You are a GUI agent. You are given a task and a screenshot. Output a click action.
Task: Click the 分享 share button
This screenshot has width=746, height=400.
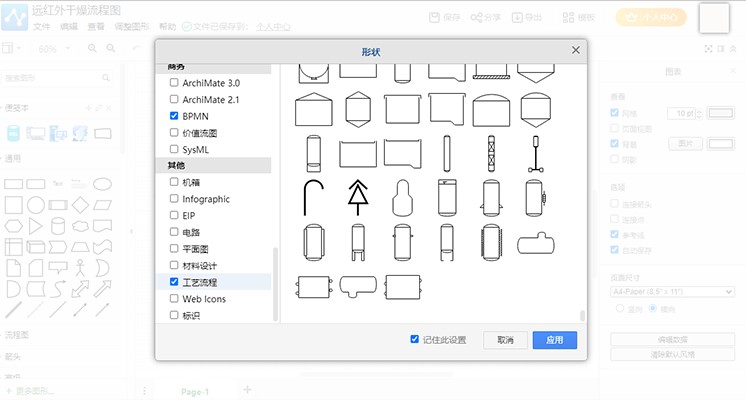(485, 18)
